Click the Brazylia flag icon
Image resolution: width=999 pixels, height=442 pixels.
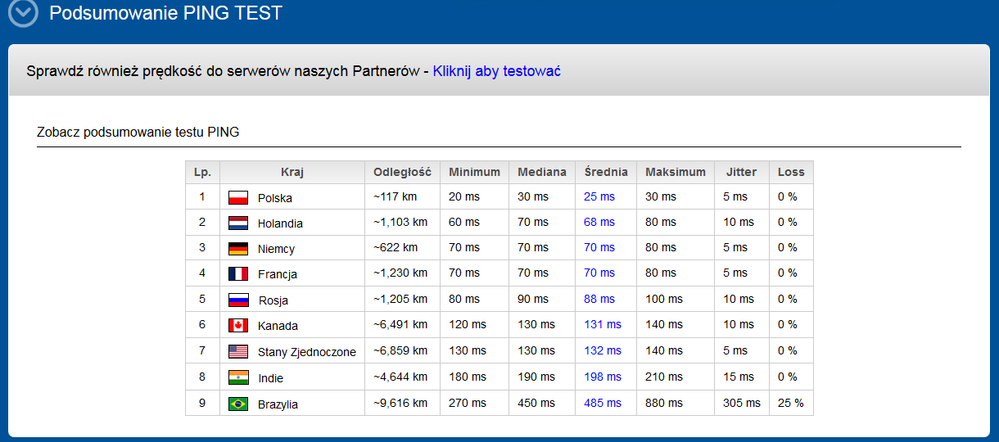point(238,404)
